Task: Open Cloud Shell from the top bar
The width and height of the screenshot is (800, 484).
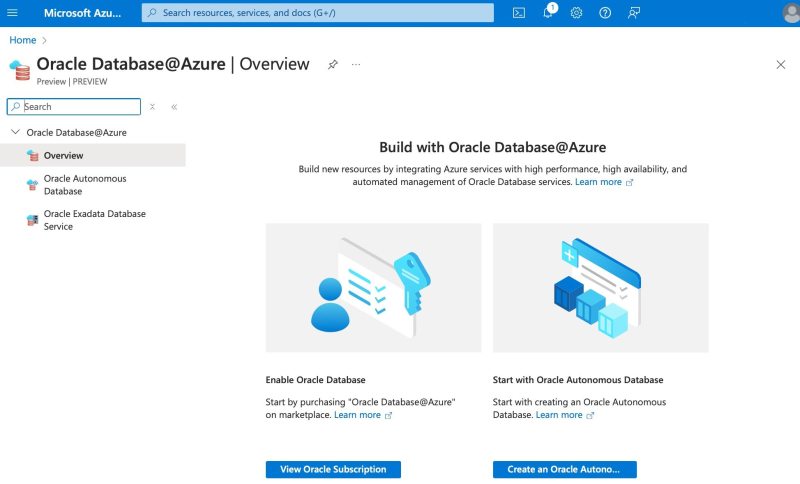Action: coord(518,13)
